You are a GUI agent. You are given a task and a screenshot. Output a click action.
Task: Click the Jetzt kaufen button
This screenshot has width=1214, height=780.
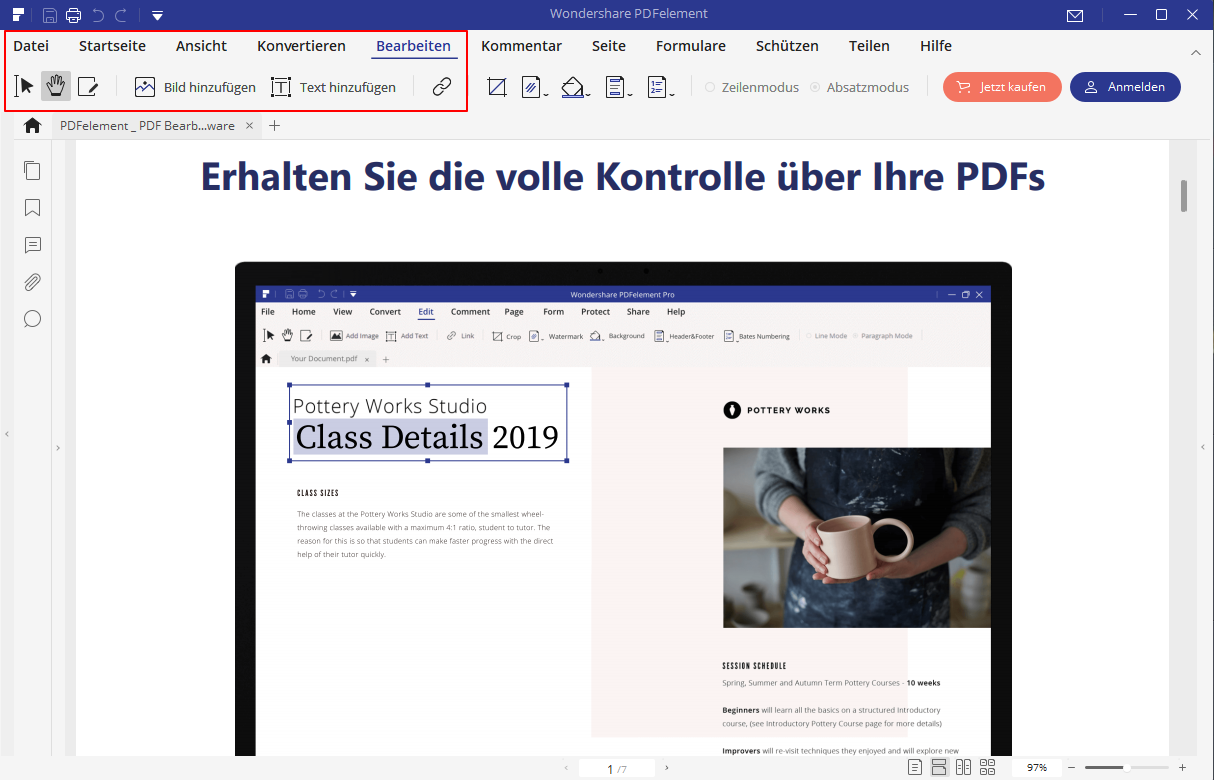coord(1001,87)
